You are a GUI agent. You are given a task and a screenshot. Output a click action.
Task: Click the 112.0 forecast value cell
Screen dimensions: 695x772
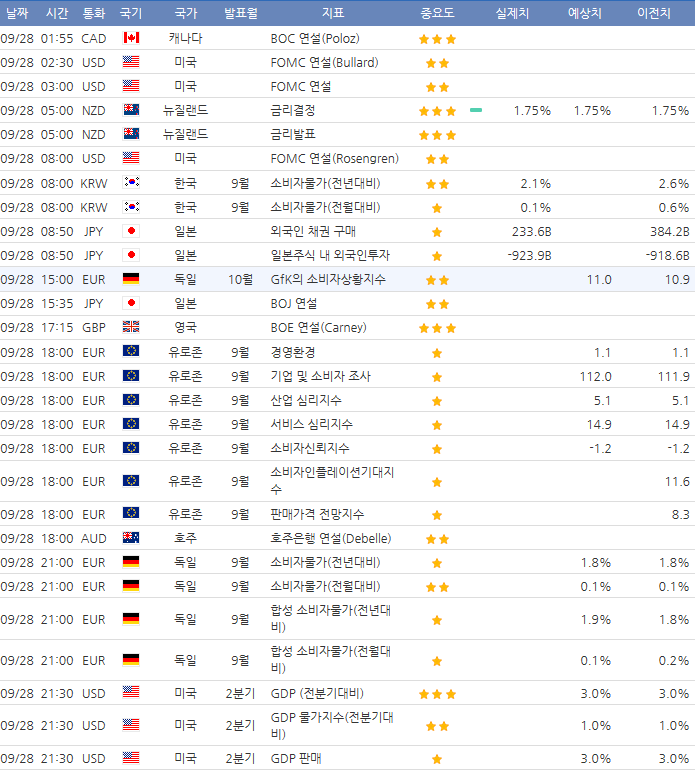(x=596, y=377)
